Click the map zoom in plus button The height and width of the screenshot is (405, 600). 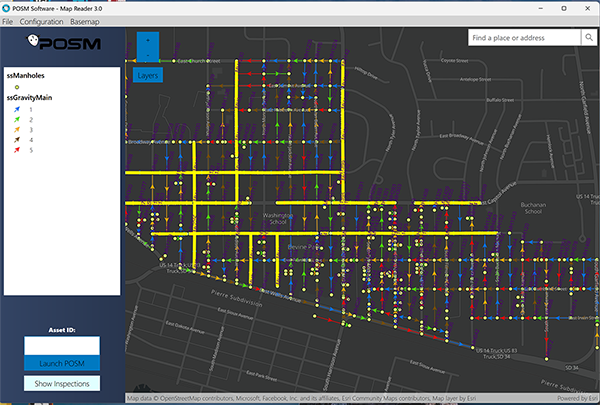(150, 40)
